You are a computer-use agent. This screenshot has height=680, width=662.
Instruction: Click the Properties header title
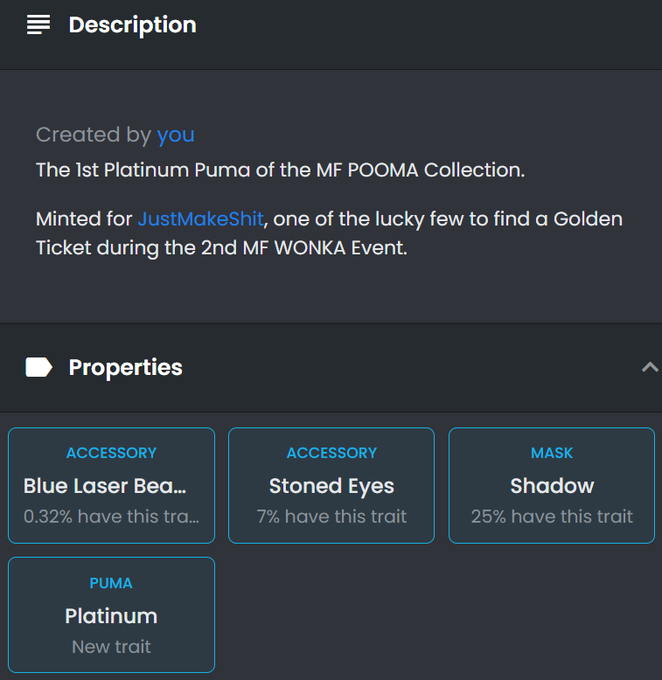click(125, 367)
